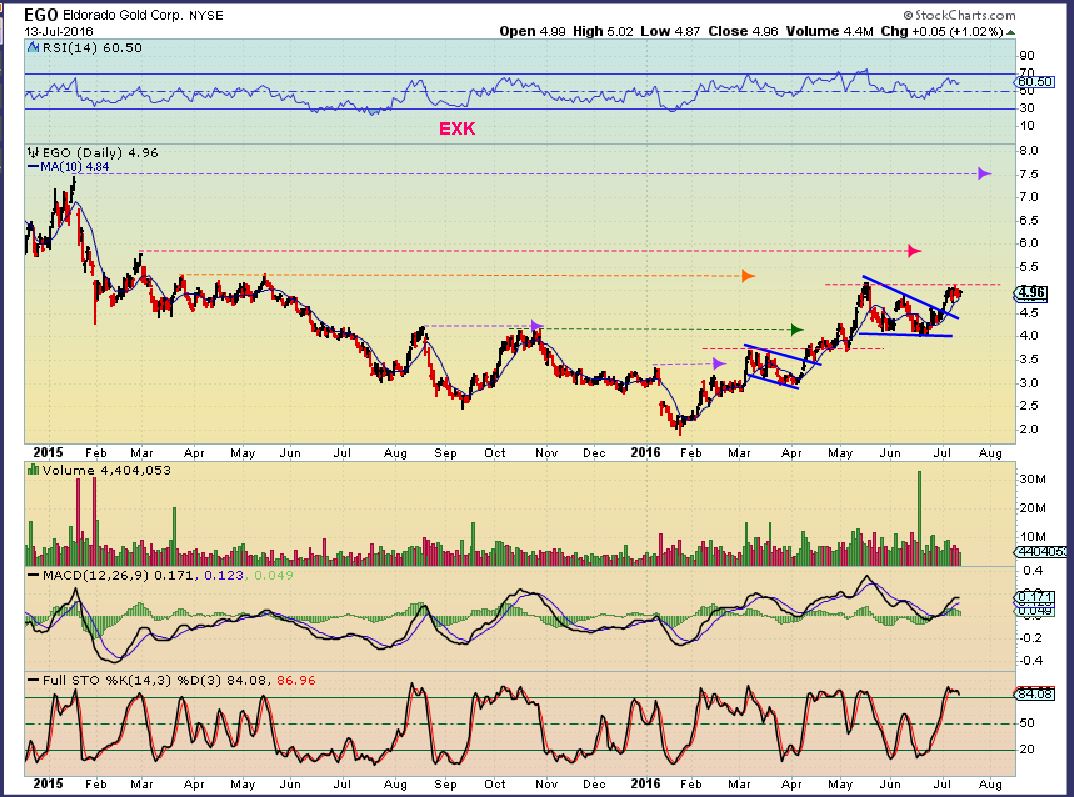
Task: Click the orange arrowhead near the 5.5 level
Action: click(748, 276)
